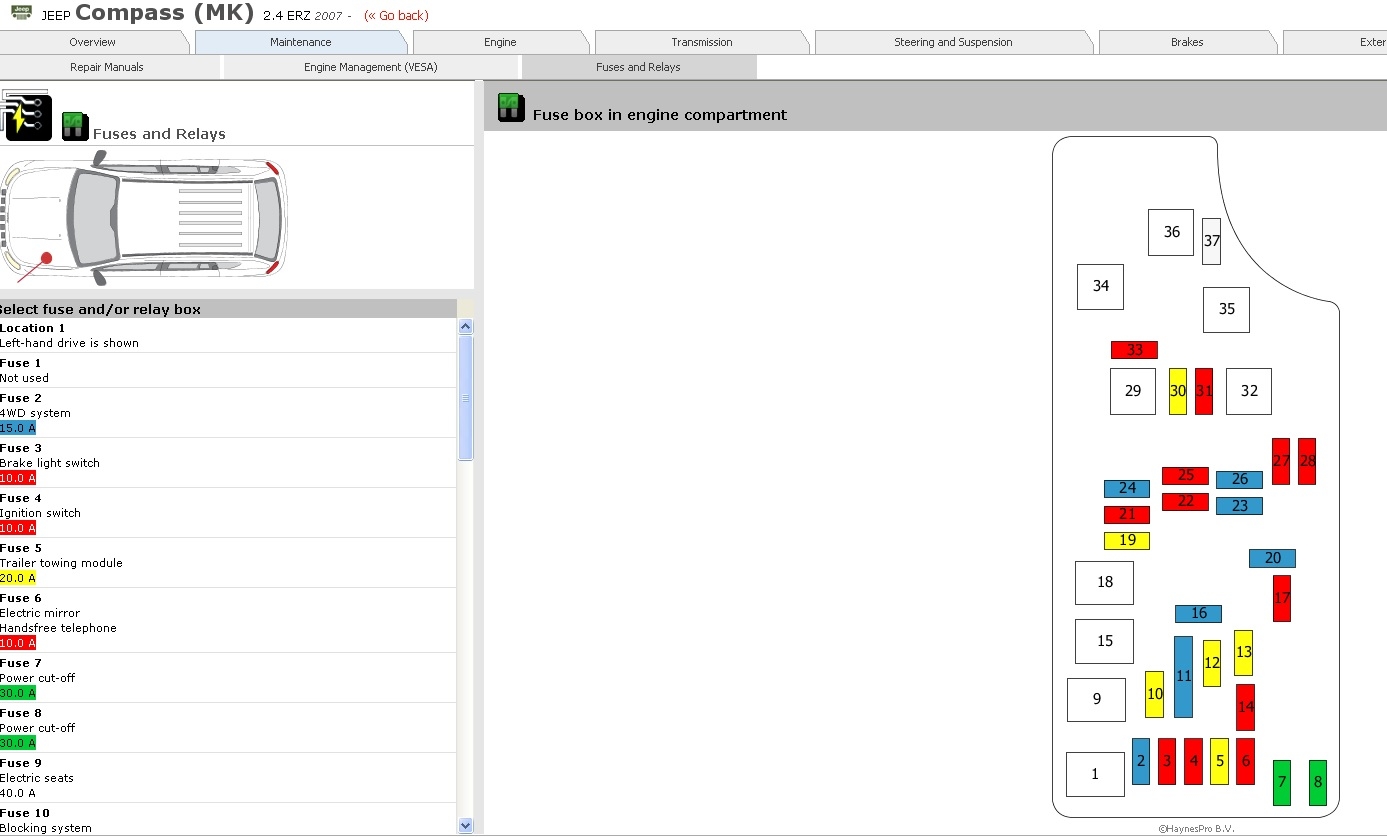Select Location 1 in the list
The image size is (1387, 837).
click(228, 335)
